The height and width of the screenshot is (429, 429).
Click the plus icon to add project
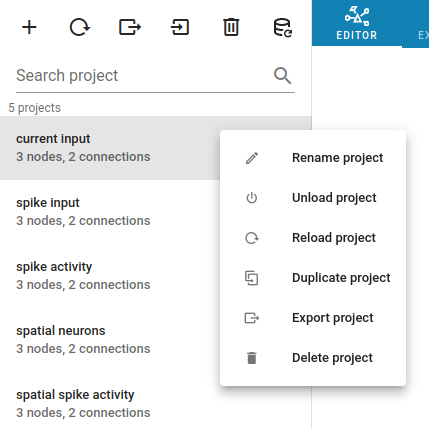[29, 27]
